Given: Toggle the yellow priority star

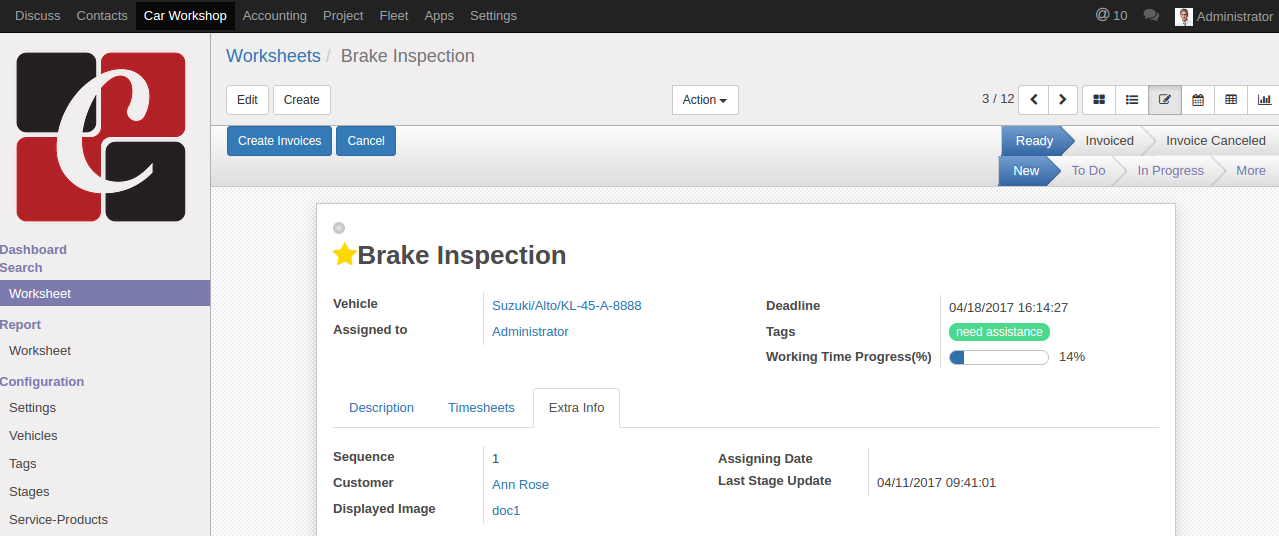Looking at the screenshot, I should pyautogui.click(x=344, y=255).
